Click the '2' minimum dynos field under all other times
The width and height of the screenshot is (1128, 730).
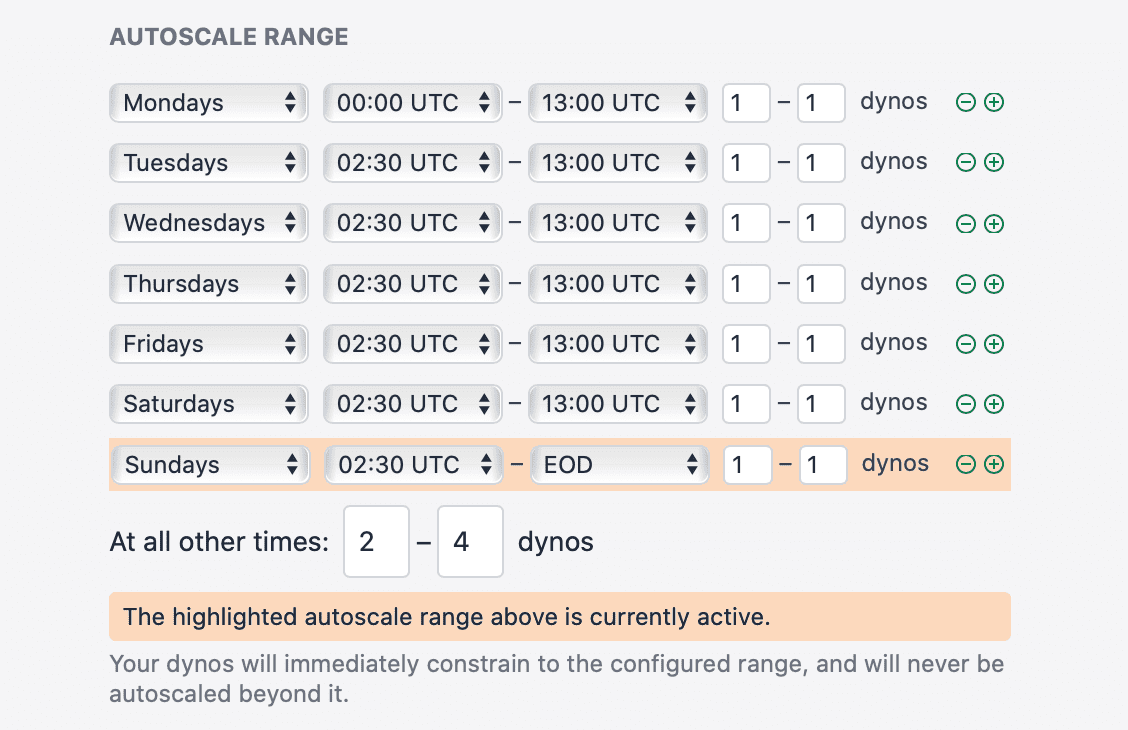click(x=376, y=541)
